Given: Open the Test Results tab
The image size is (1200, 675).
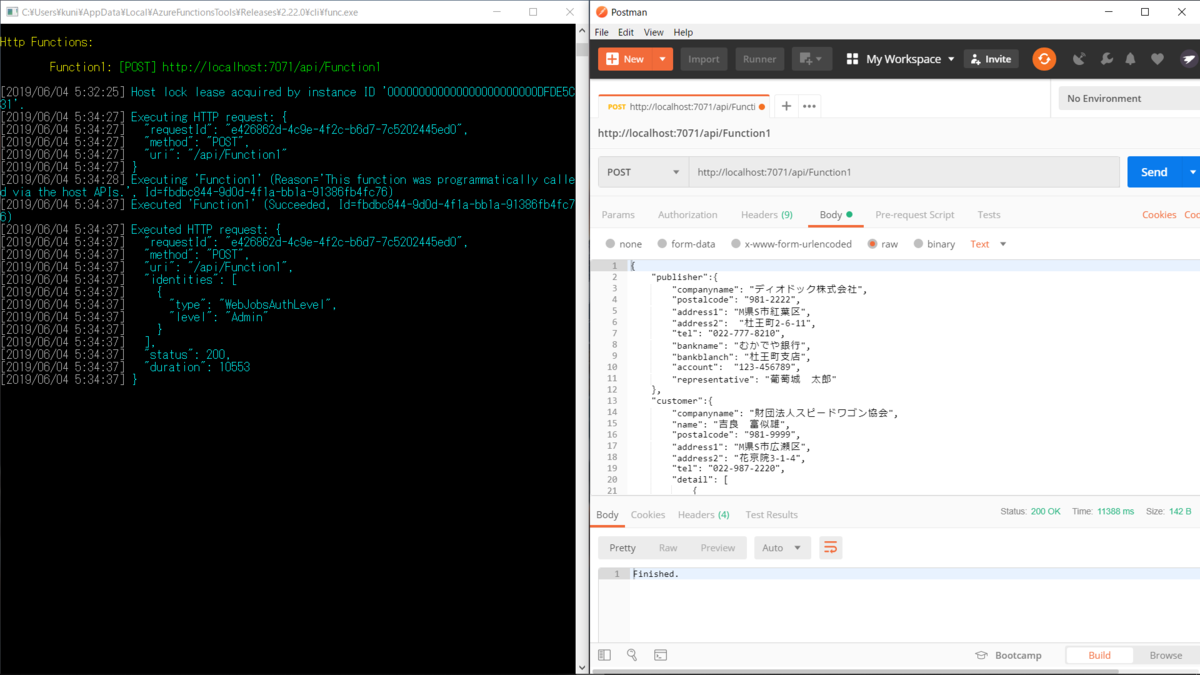Looking at the screenshot, I should (x=772, y=515).
